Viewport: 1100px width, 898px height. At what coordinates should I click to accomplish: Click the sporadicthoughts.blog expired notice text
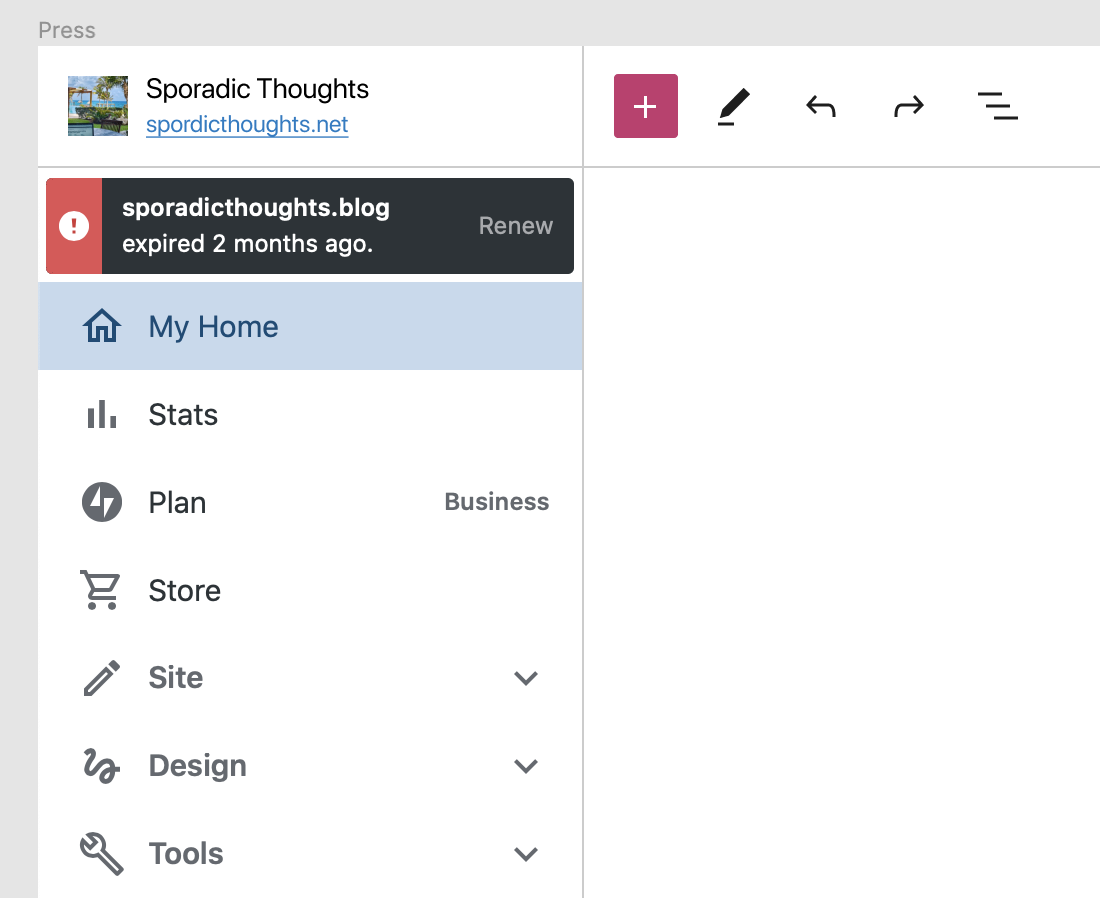click(255, 226)
